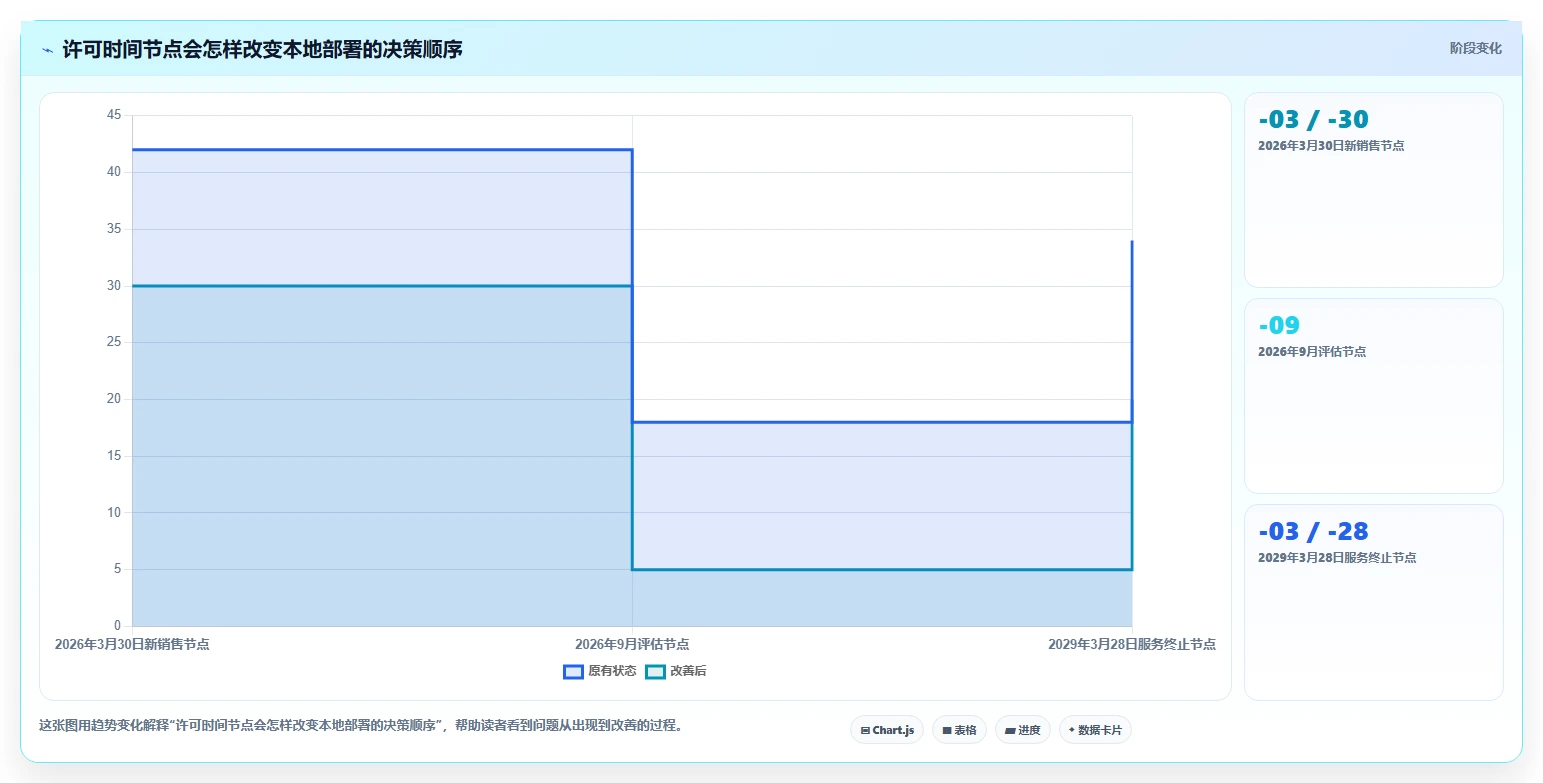This screenshot has height=783, width=1543.
Task: Click the 2029年3月28日服务终止节点 card caption
Action: [1337, 557]
